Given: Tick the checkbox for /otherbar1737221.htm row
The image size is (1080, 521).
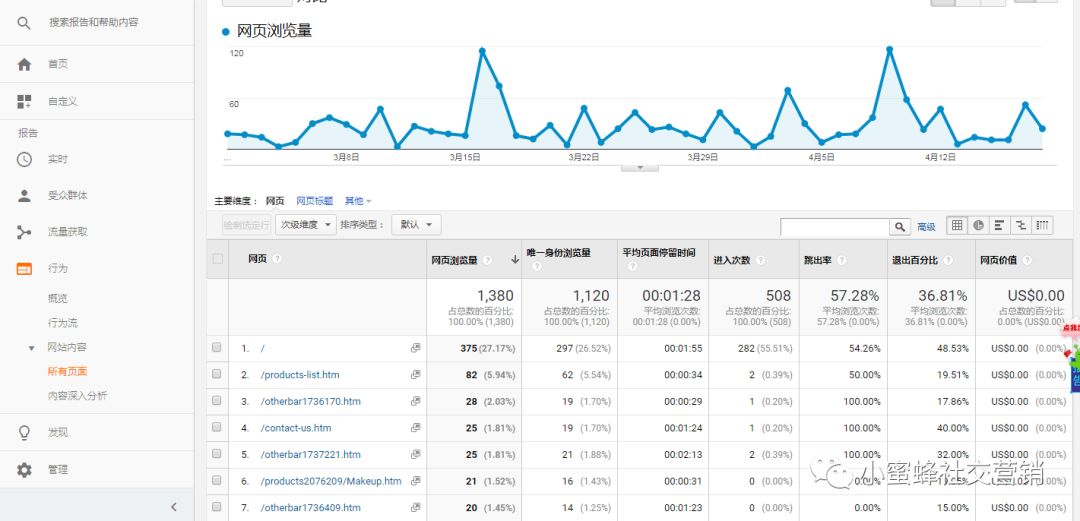Looking at the screenshot, I should pos(217,454).
